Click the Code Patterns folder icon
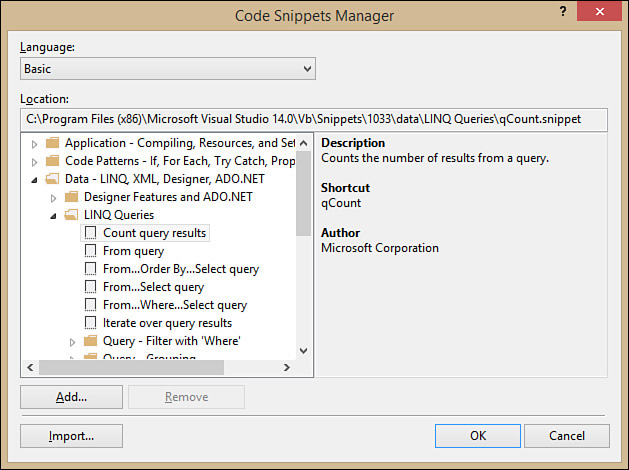 pyautogui.click(x=54, y=161)
